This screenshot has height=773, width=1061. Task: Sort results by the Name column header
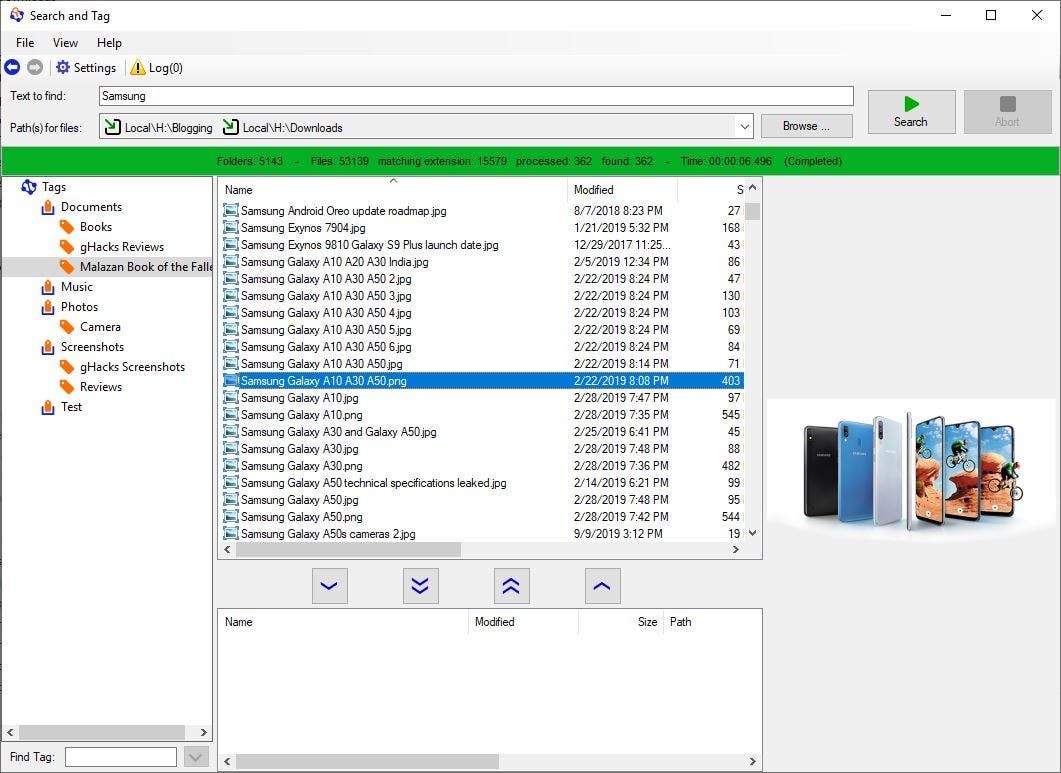pos(392,190)
